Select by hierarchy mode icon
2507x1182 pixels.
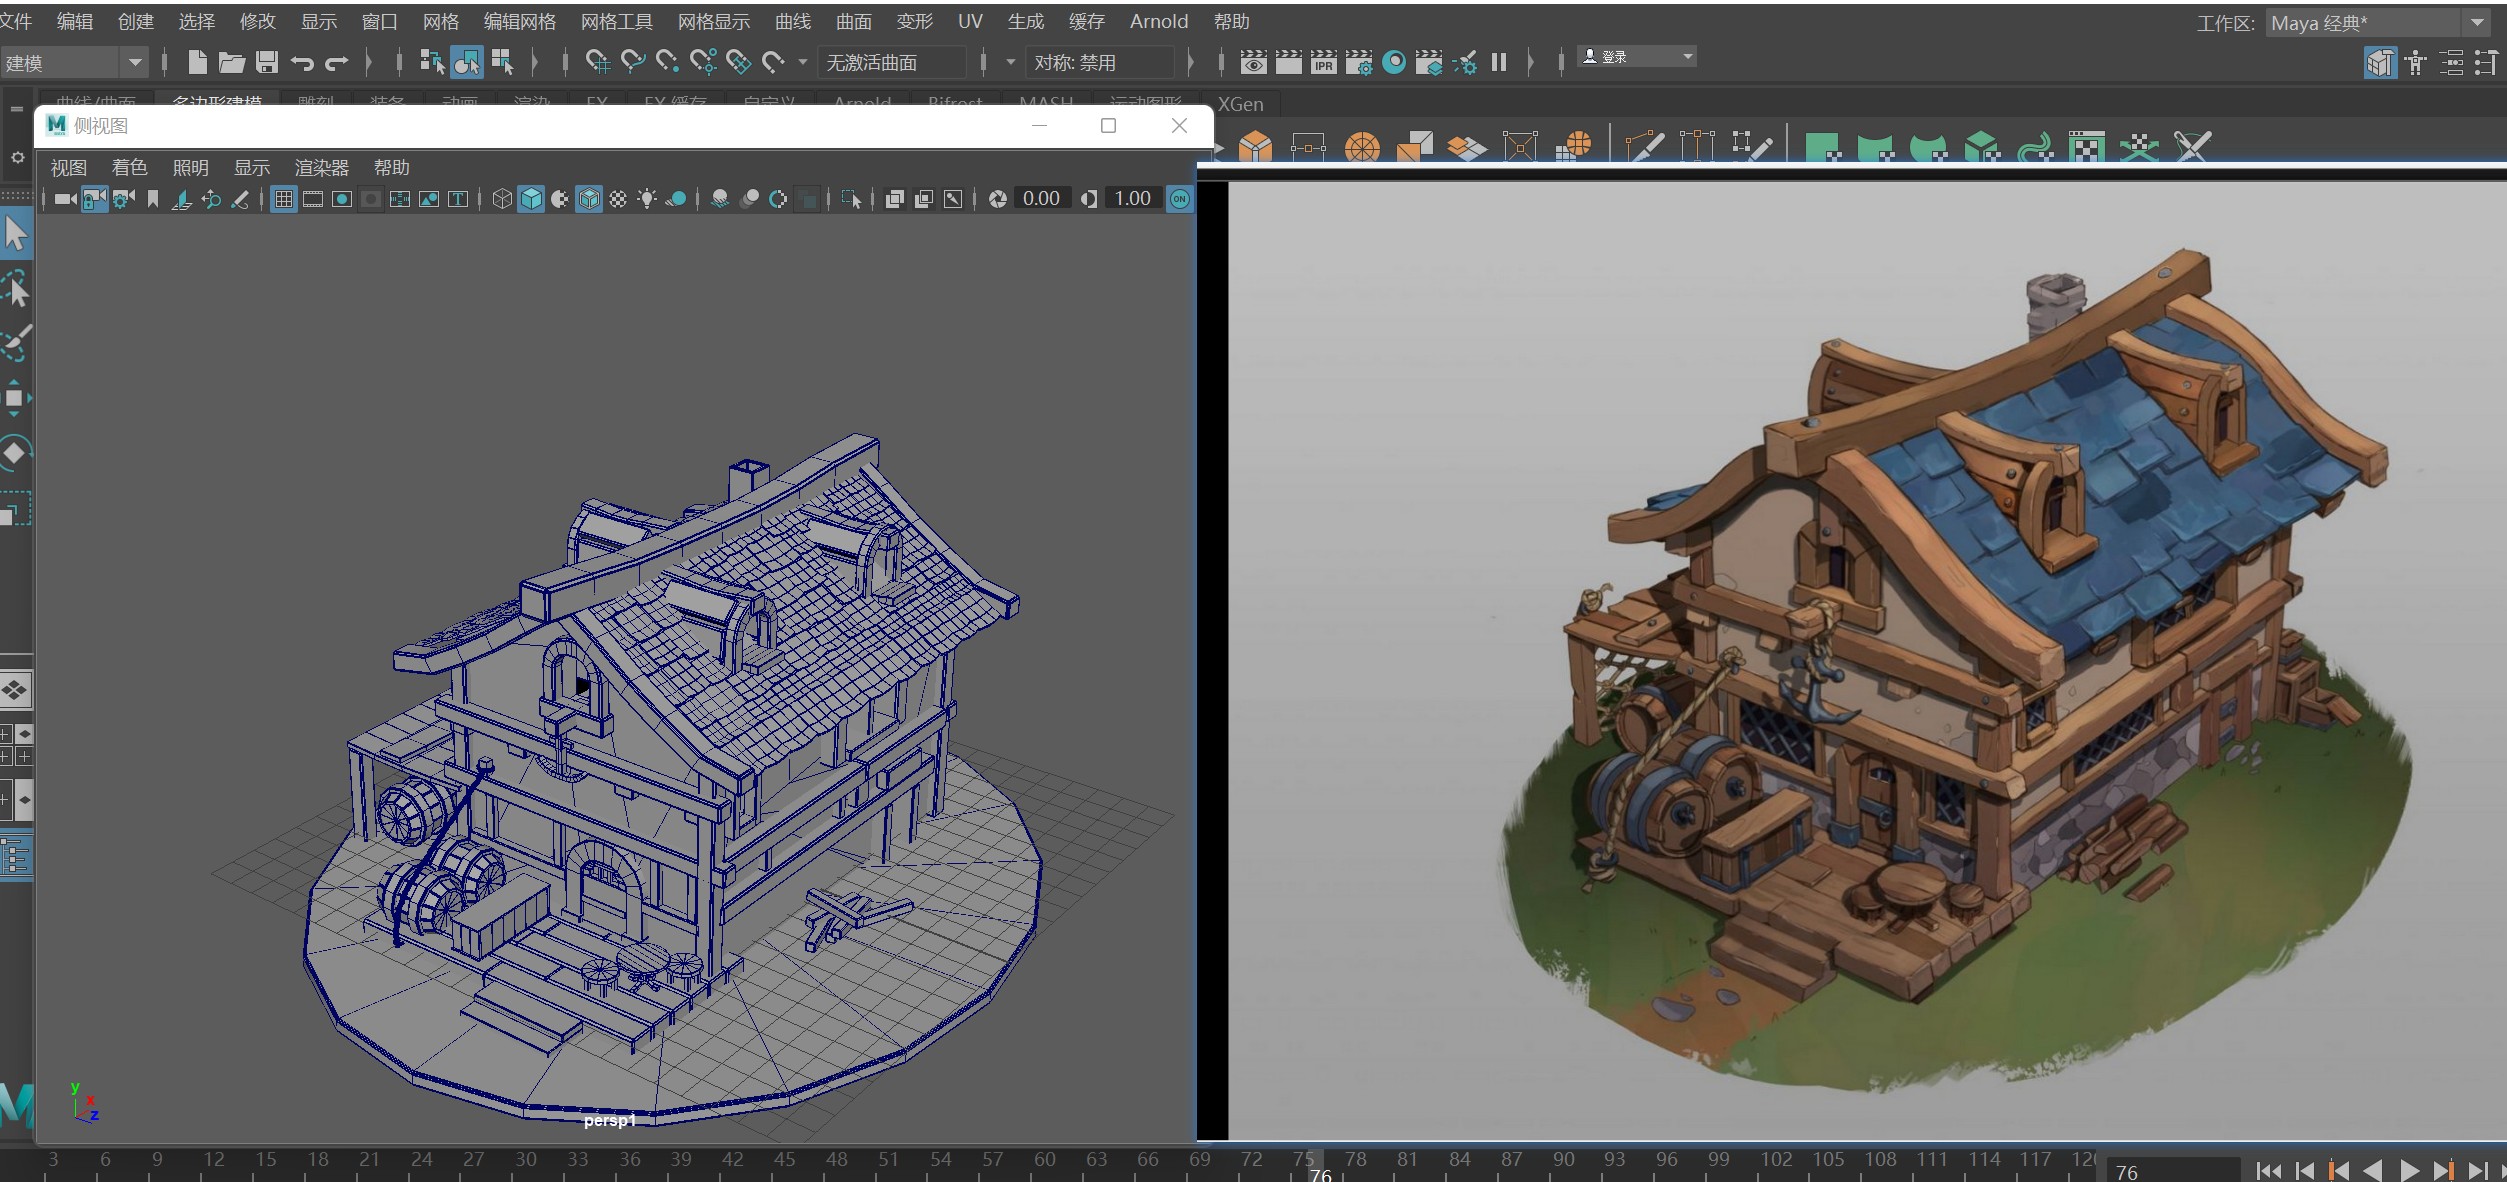[x=432, y=62]
